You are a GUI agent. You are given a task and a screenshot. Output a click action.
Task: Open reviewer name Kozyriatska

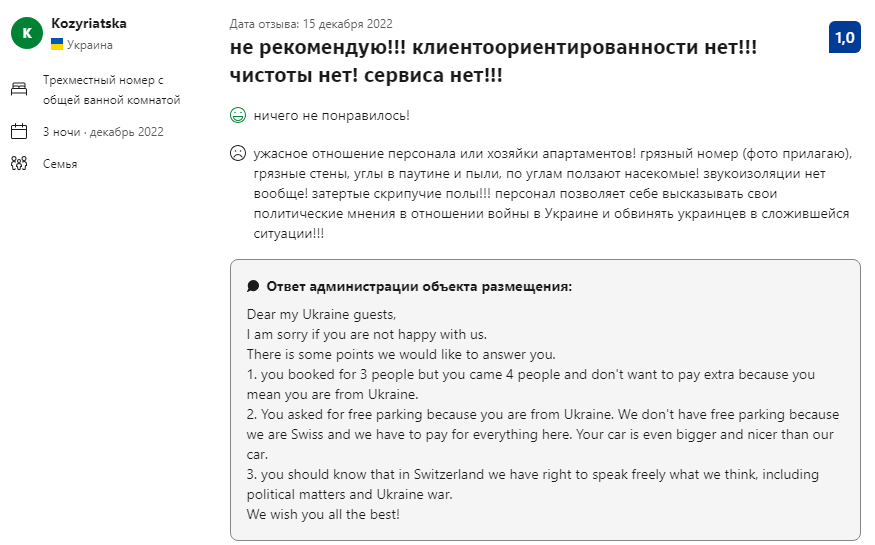[x=89, y=23]
